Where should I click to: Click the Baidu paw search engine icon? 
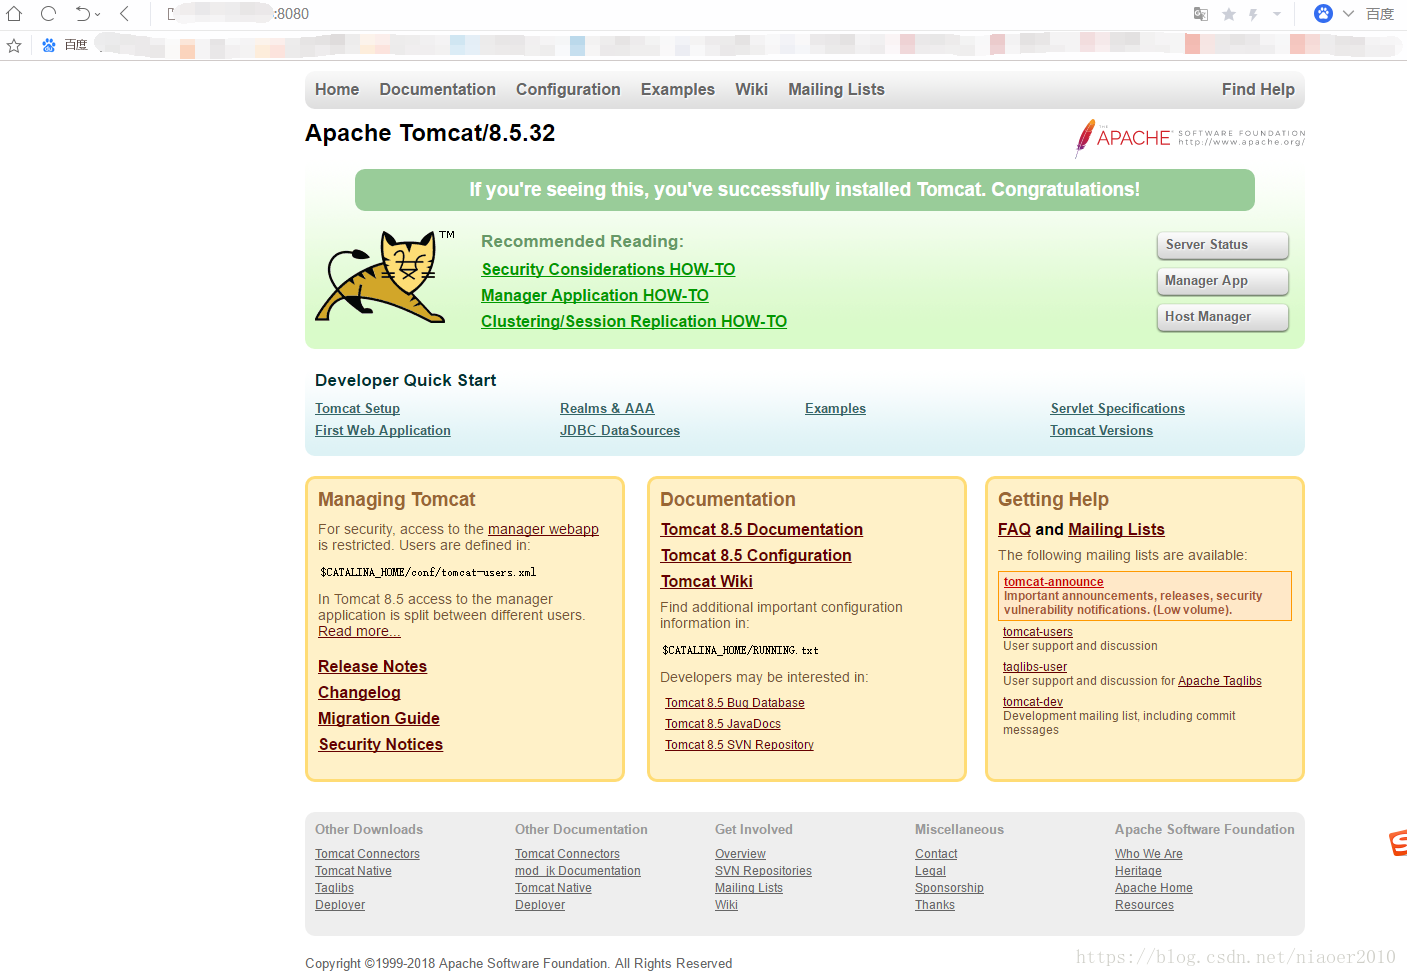pyautogui.click(x=1323, y=13)
